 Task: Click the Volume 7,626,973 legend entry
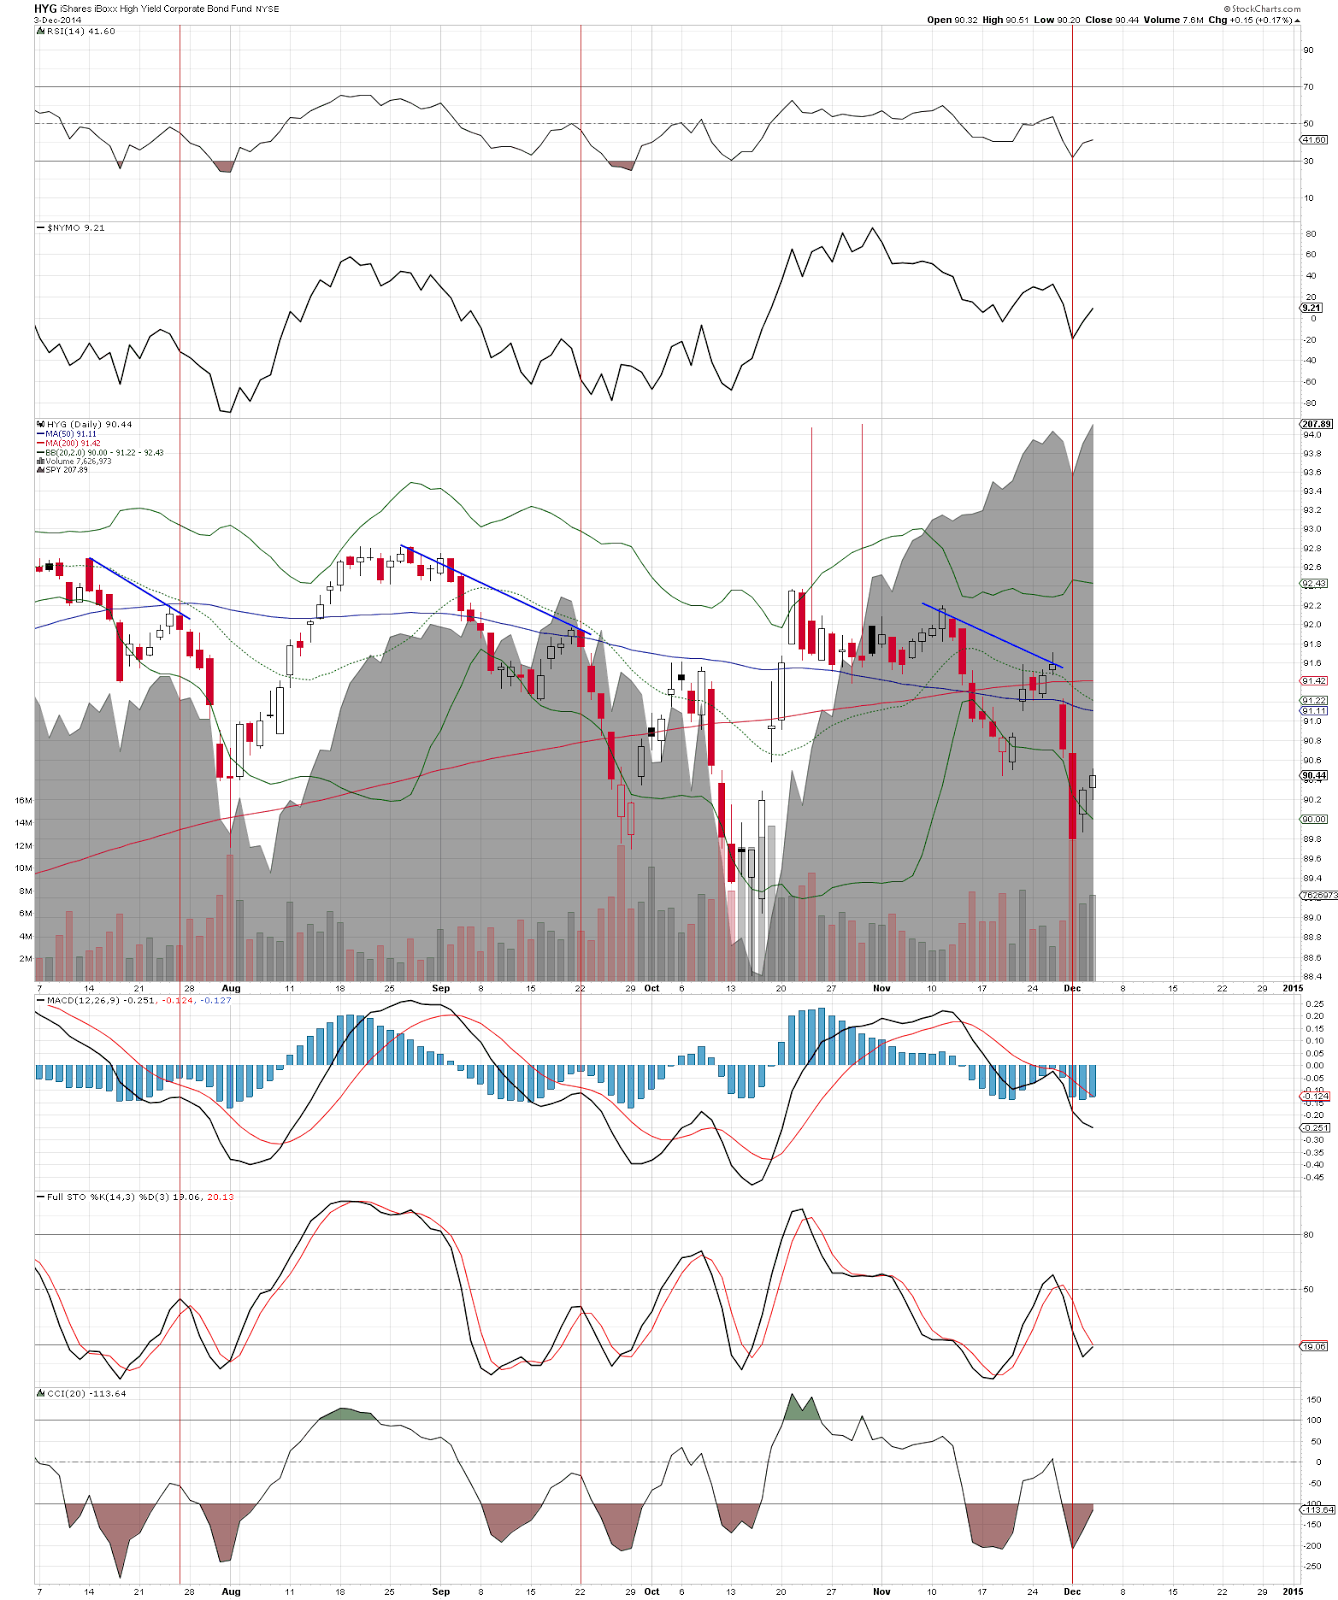point(78,461)
